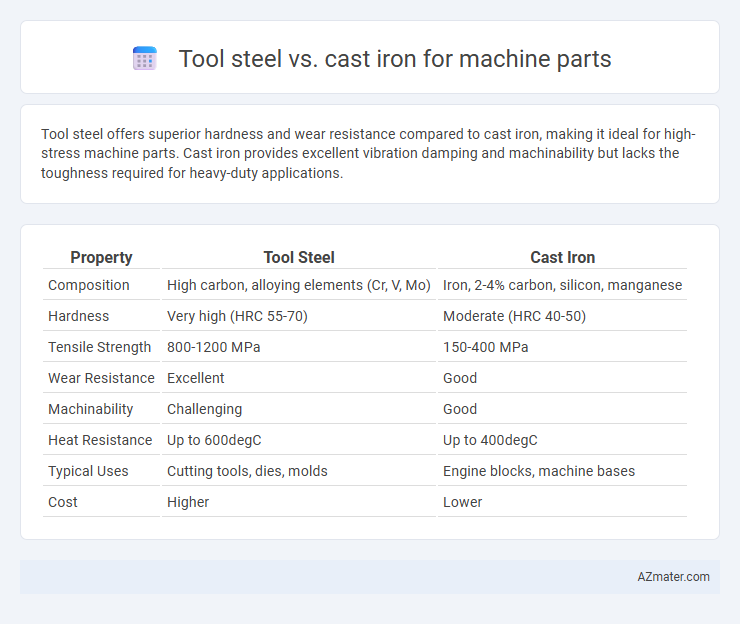740x624 pixels.
Task: Click the 'Cast Iron' column header
Action: 563,257
